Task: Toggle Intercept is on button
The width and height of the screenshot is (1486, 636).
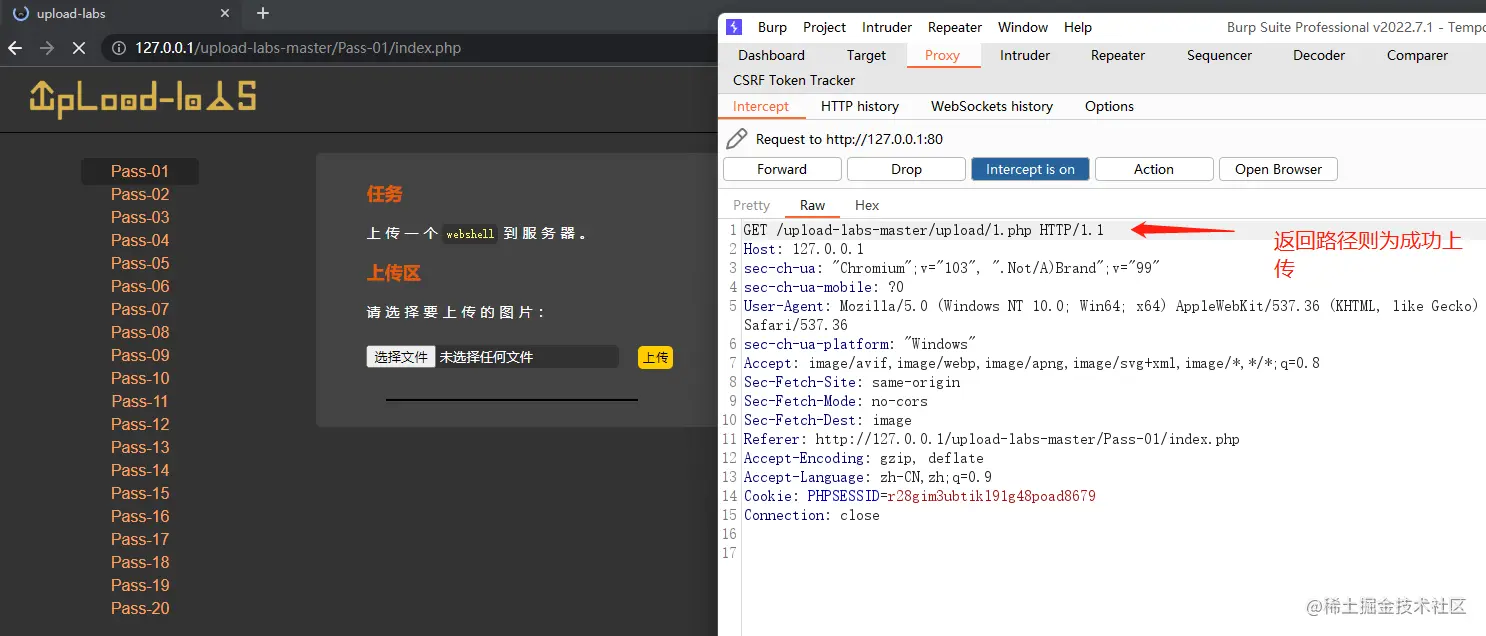Action: coord(1030,169)
